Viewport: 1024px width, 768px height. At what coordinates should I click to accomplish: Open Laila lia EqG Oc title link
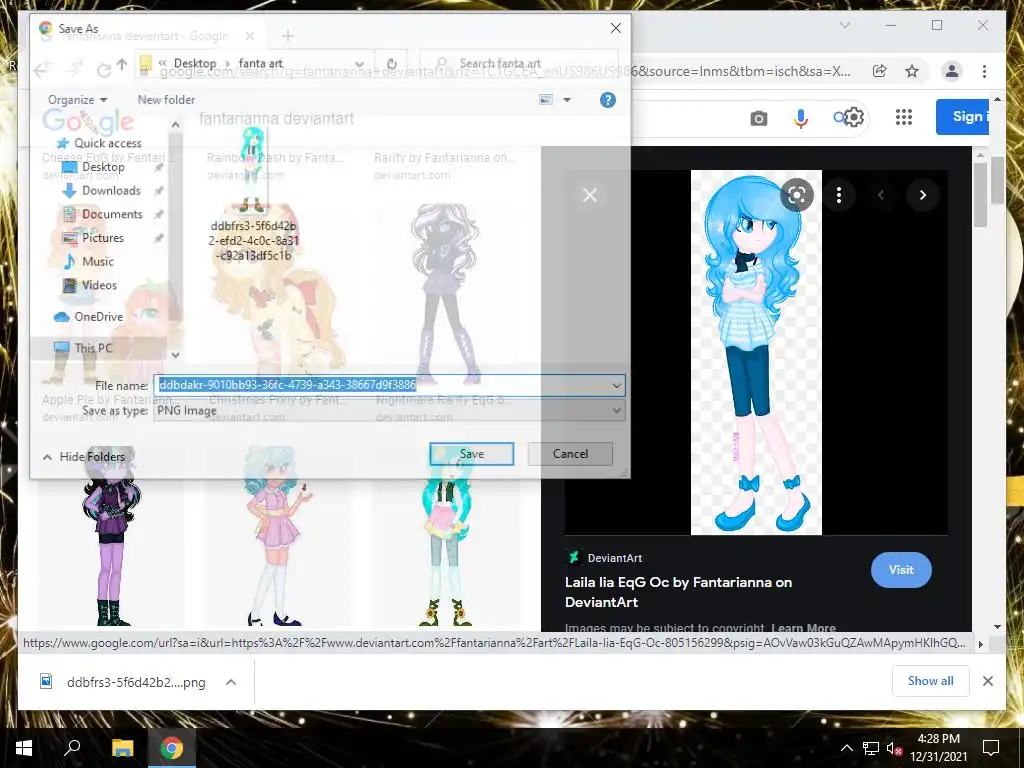pos(678,592)
